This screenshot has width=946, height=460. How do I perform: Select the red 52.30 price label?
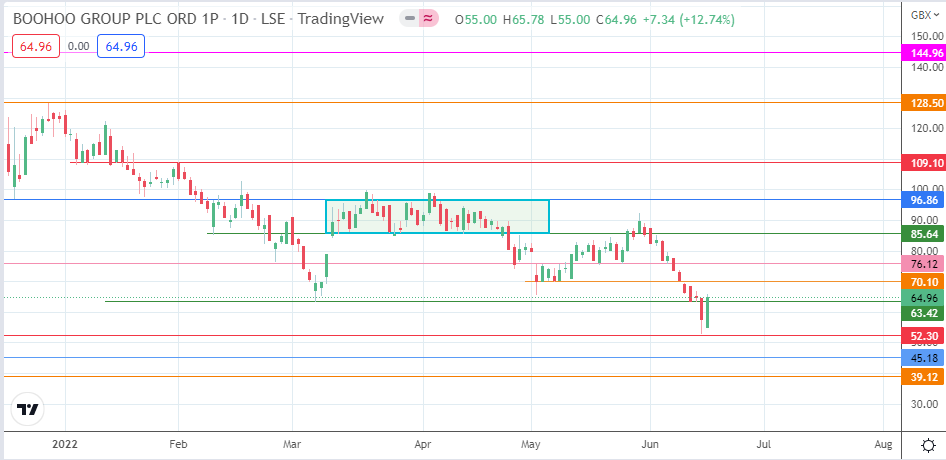923,335
